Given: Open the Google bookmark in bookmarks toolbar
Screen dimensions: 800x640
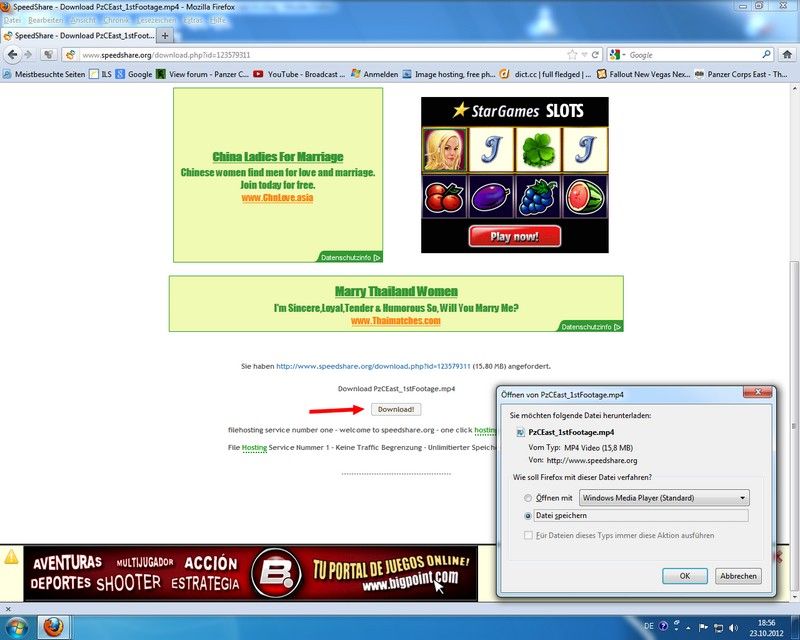Looking at the screenshot, I should point(134,74).
